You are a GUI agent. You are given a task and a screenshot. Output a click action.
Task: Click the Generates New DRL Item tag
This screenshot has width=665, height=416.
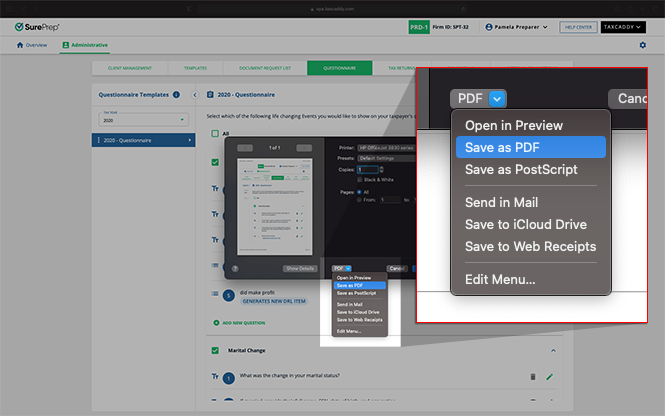274,301
